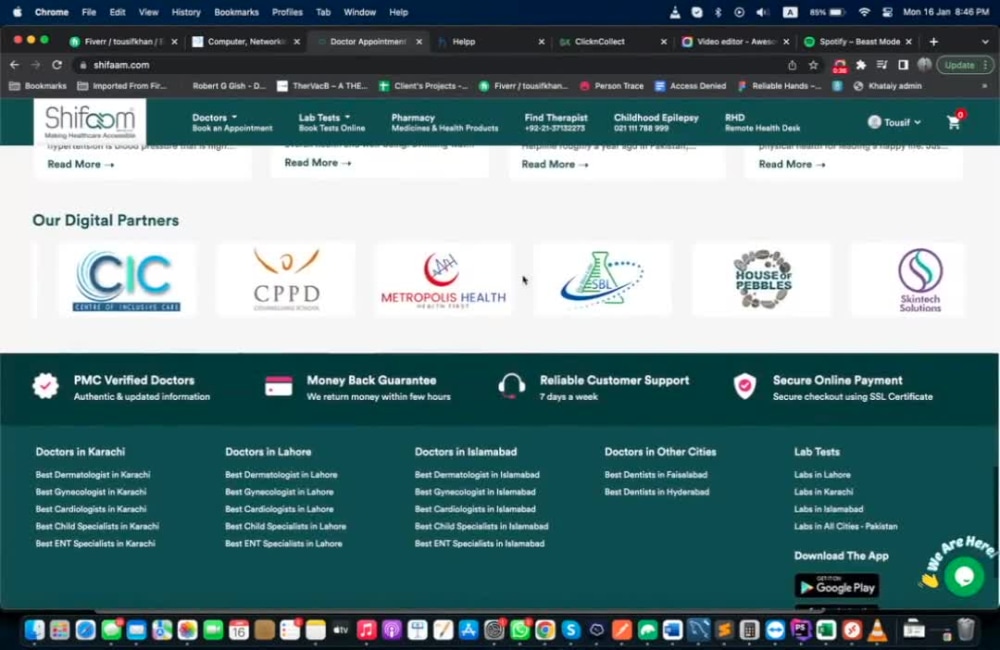The width and height of the screenshot is (1000, 650).
Task: Reload the page in Chrome
Action: [57, 65]
